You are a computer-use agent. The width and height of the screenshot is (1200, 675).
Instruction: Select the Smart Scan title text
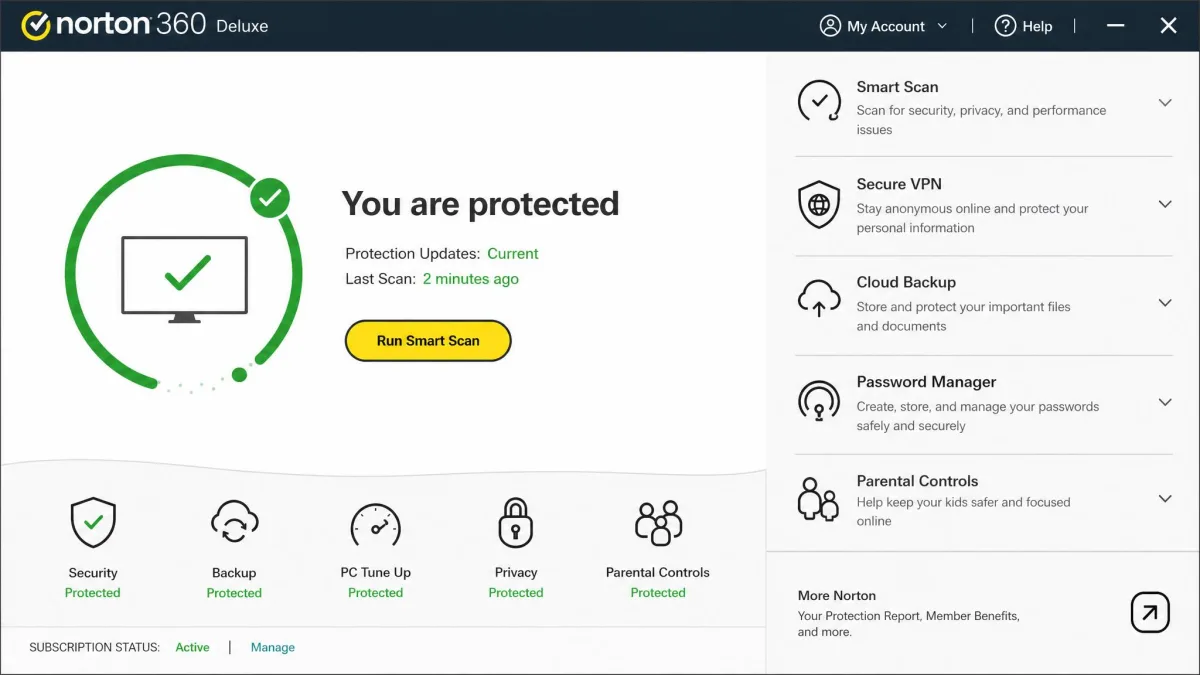897,87
